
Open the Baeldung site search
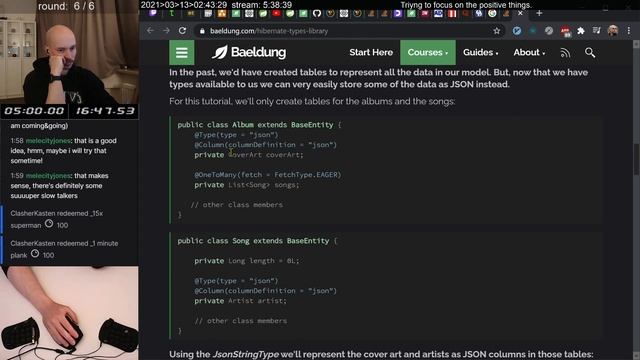pyautogui.click(x=590, y=53)
